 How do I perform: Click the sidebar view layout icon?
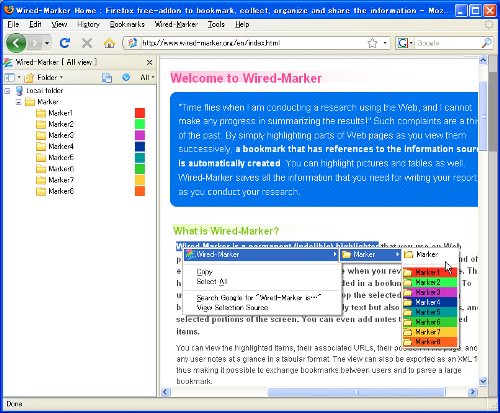tap(9, 78)
